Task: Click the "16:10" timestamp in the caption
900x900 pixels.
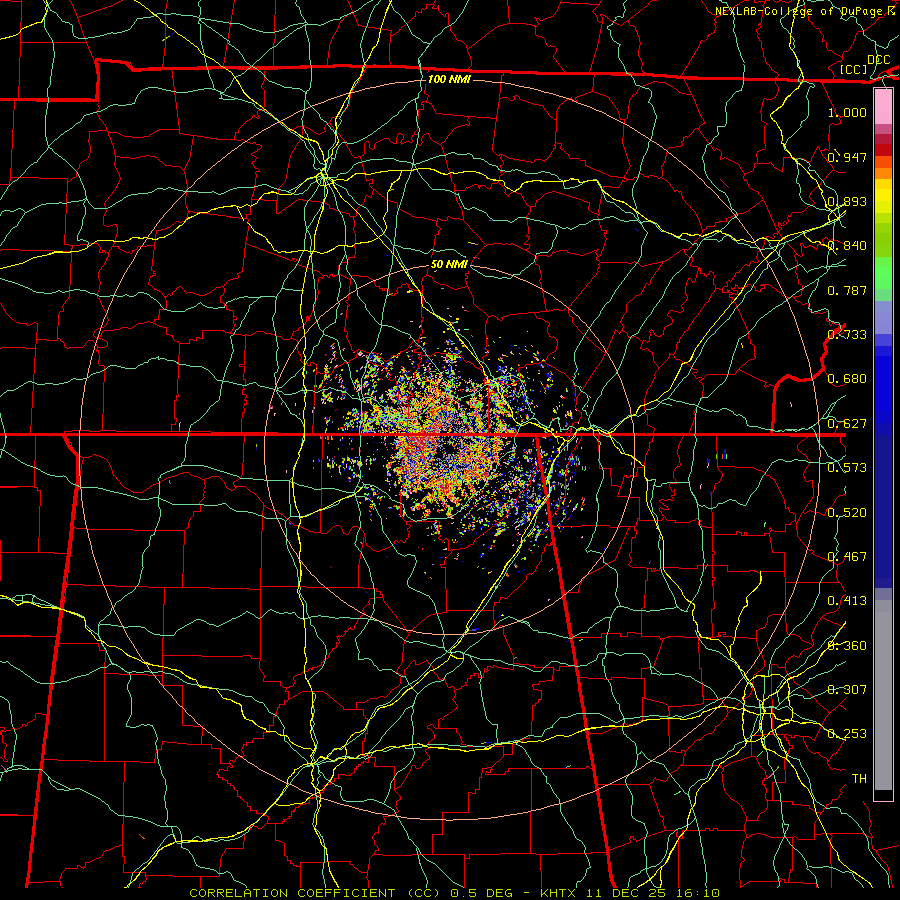Action: 698,893
